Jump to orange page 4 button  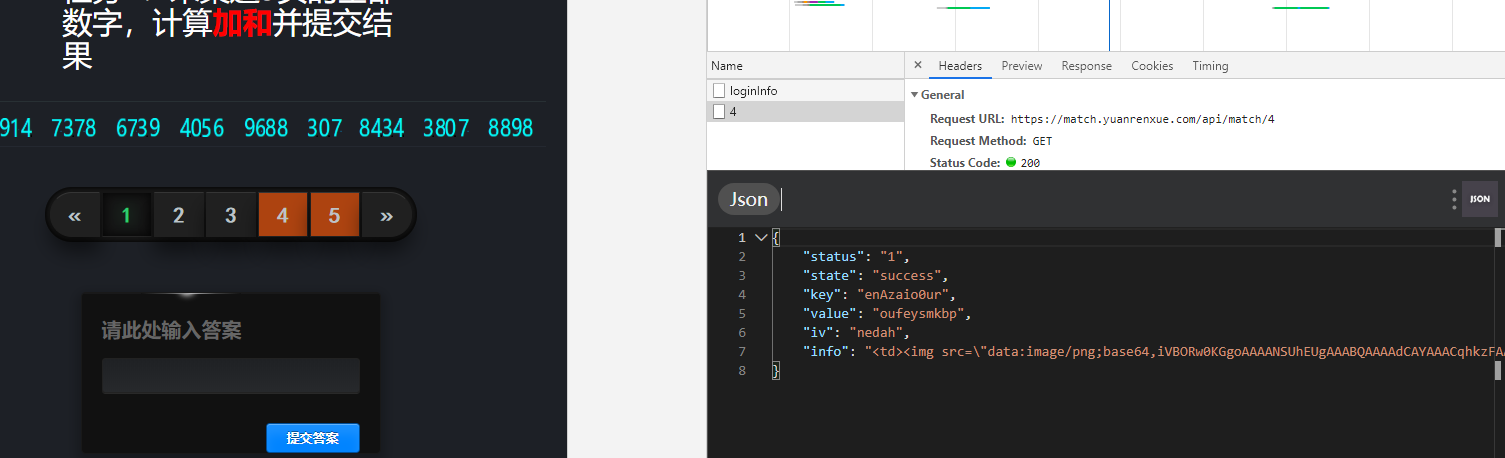tap(282, 215)
